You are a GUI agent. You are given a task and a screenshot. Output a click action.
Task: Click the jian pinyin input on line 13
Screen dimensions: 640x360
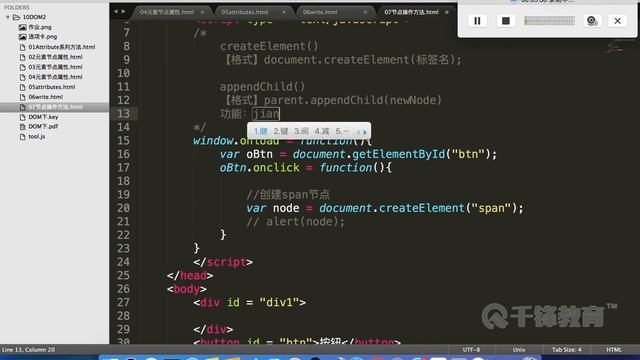(x=266, y=114)
